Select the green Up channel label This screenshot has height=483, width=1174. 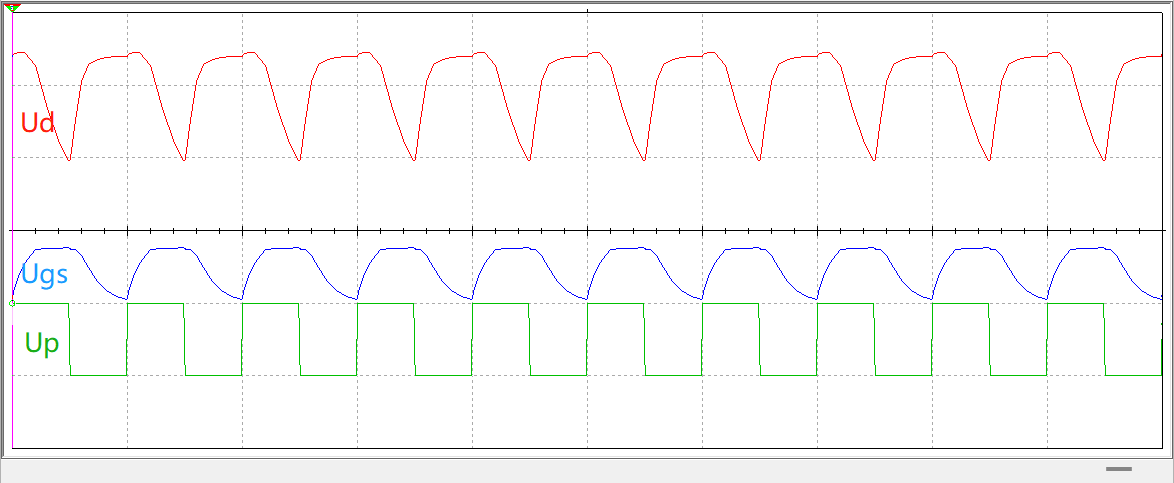coord(42,344)
